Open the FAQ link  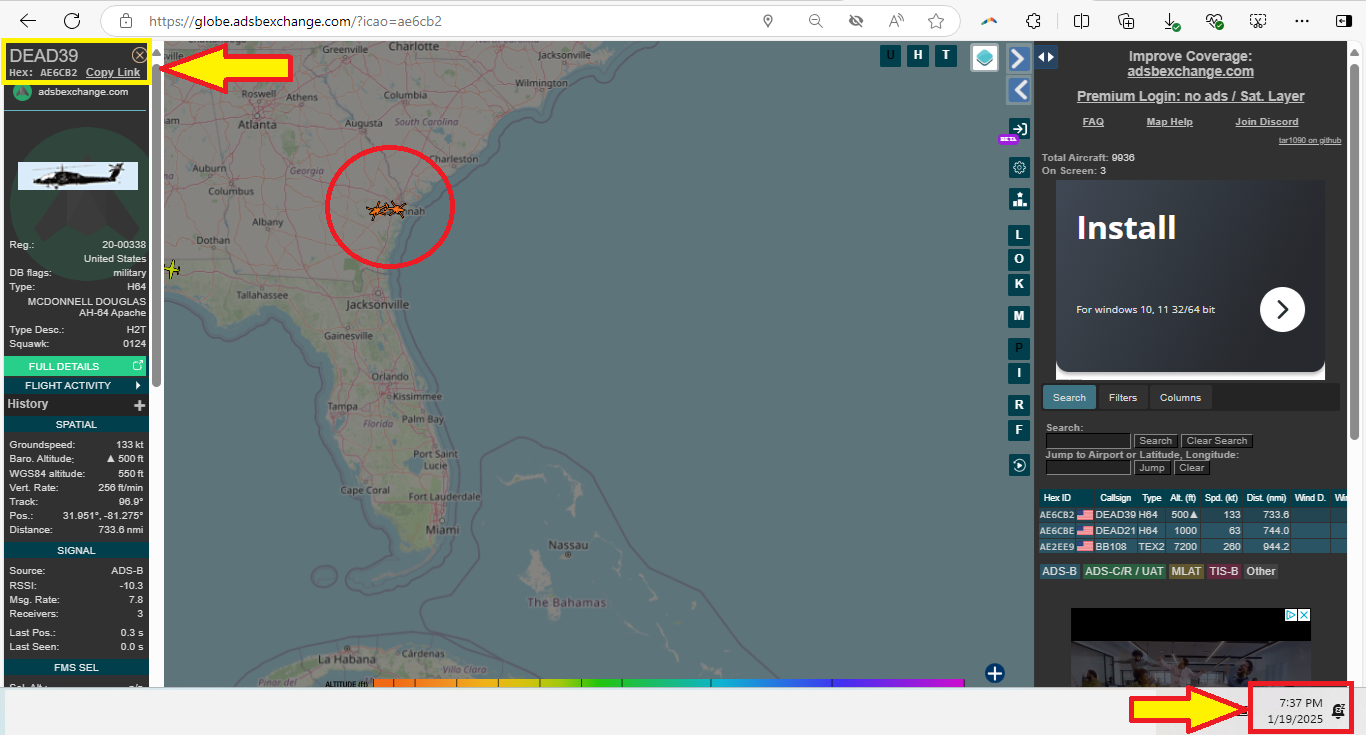[1093, 122]
